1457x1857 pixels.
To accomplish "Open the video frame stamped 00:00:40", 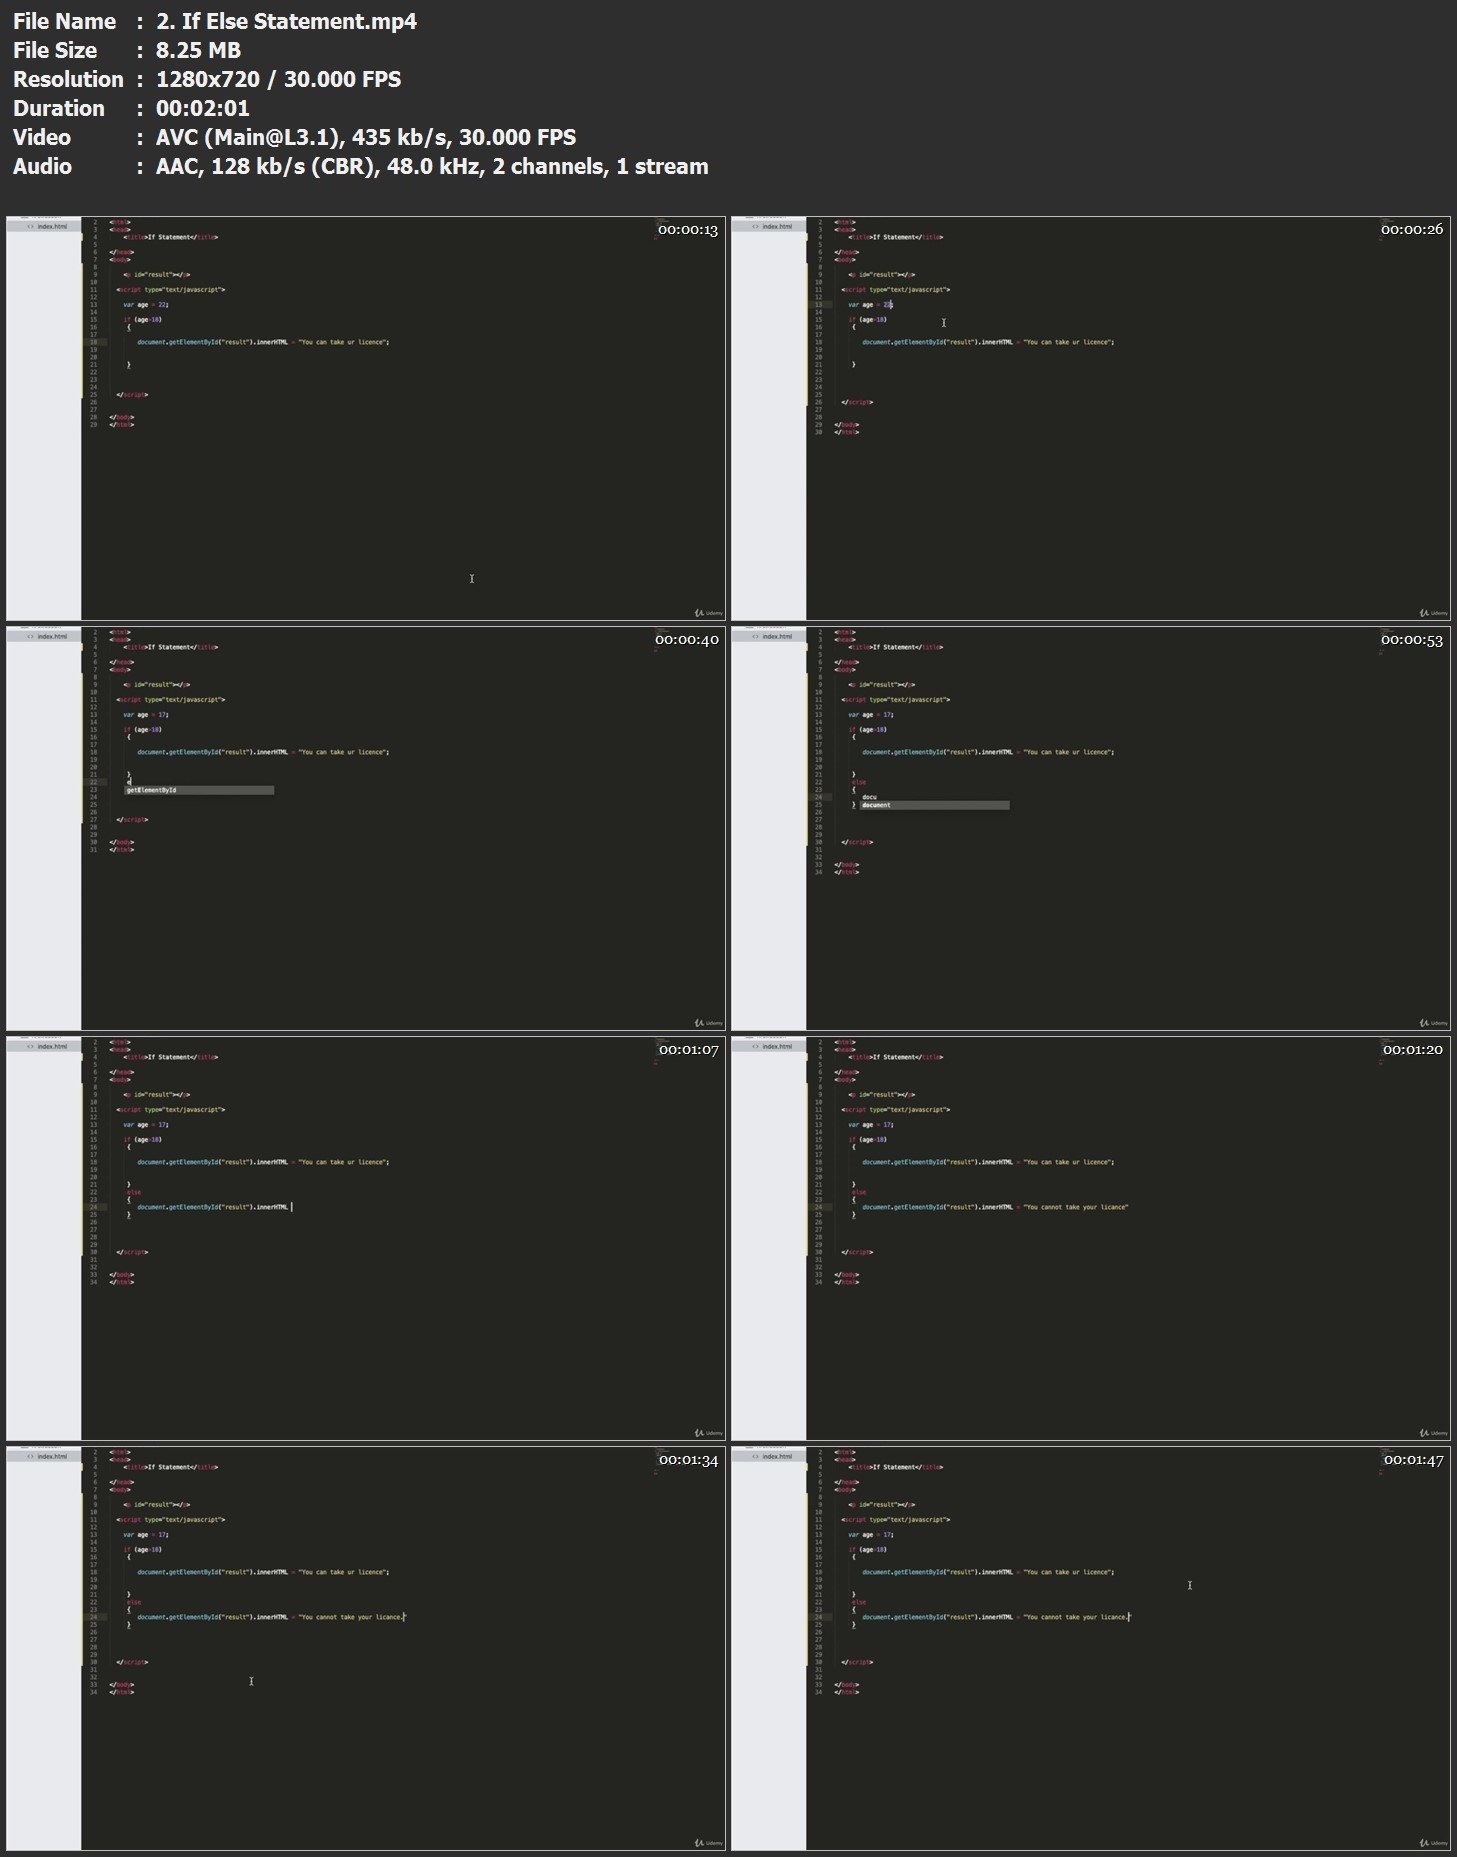I will point(366,828).
